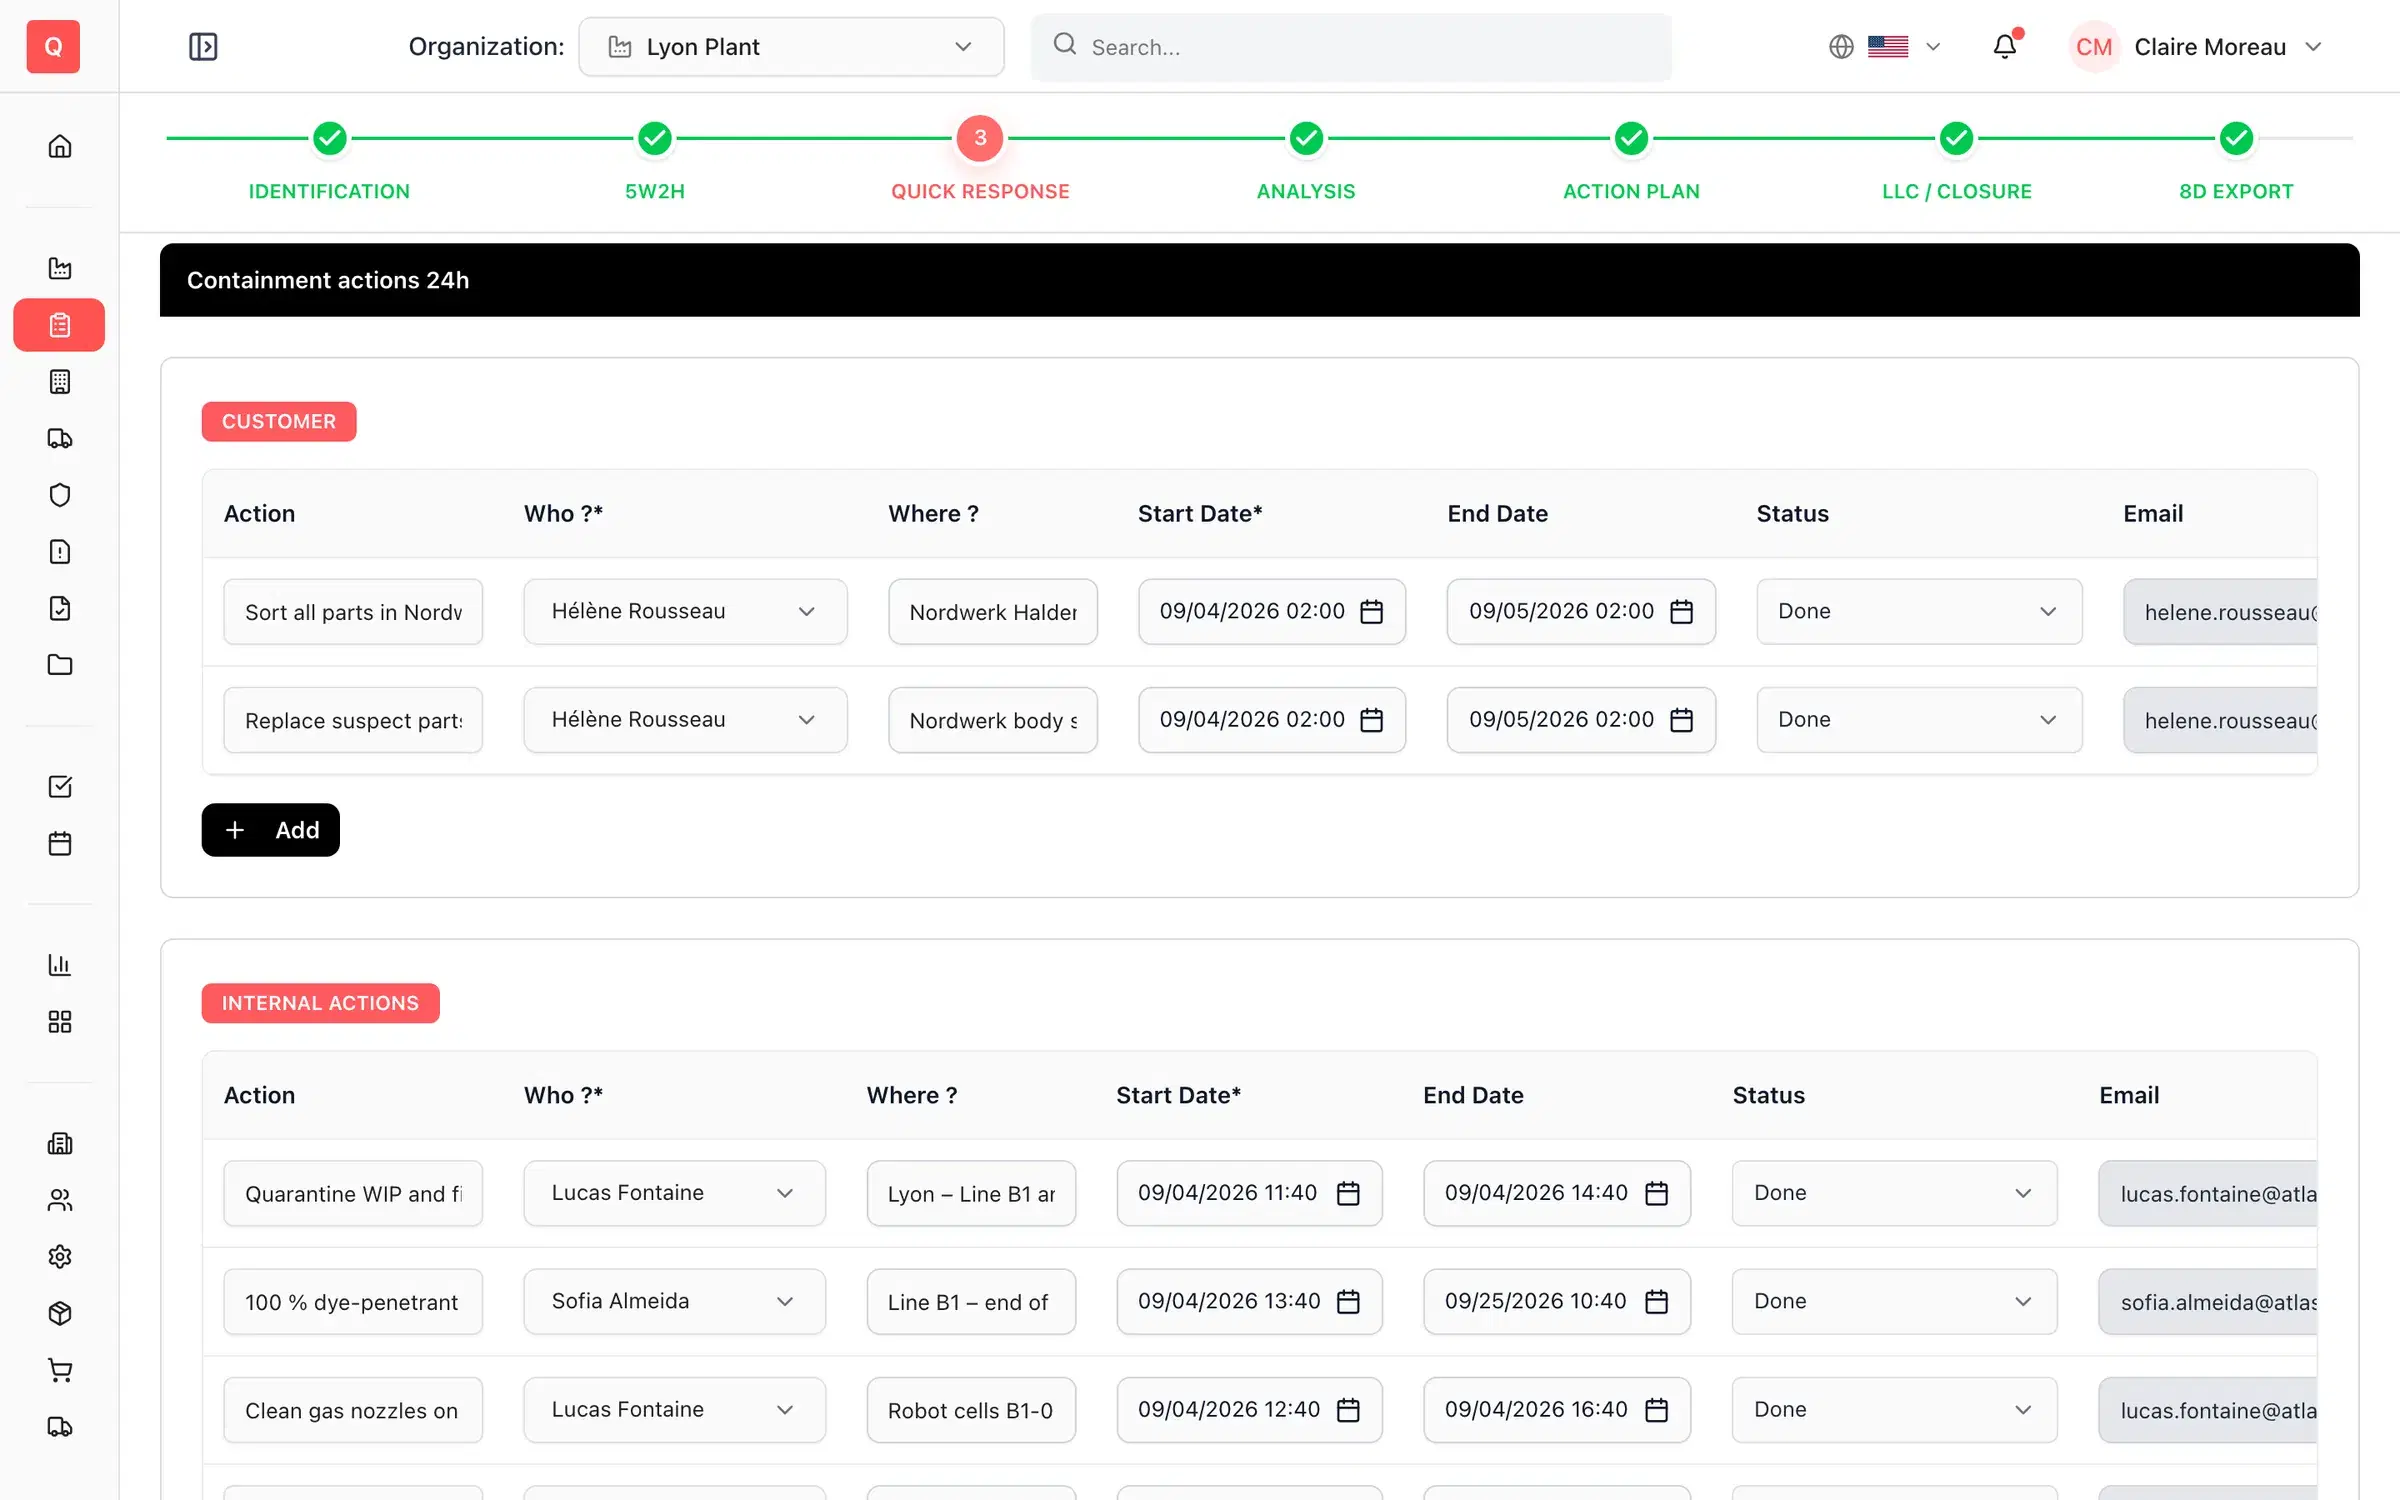Image resolution: width=2400 pixels, height=1500 pixels.
Task: Open calendar picker for Sort all parts start date
Action: 1372,612
